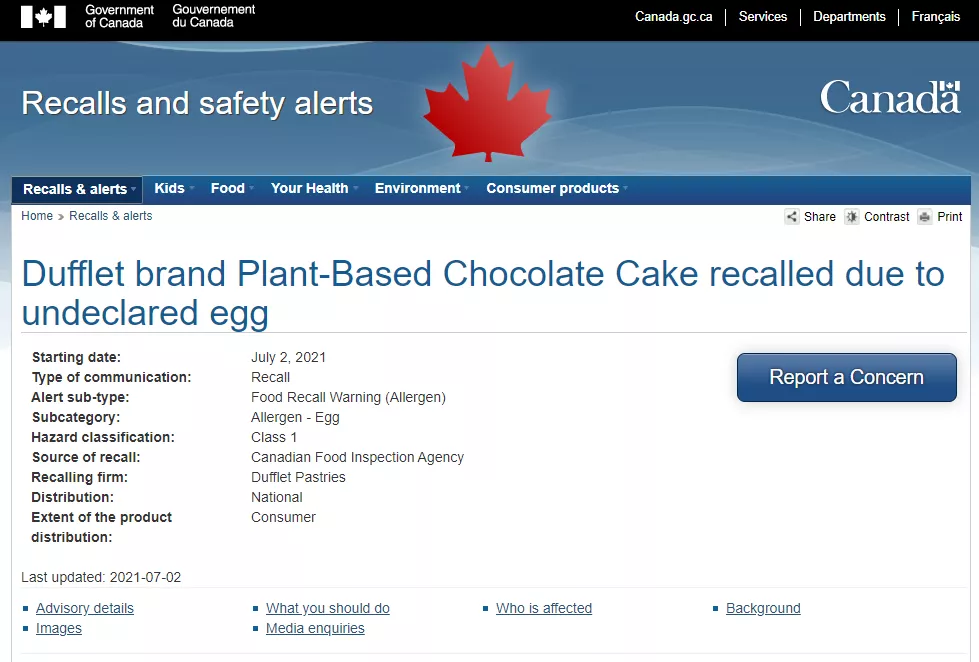Click the Share icon
Screen dimensions: 979x662
pyautogui.click(x=792, y=217)
